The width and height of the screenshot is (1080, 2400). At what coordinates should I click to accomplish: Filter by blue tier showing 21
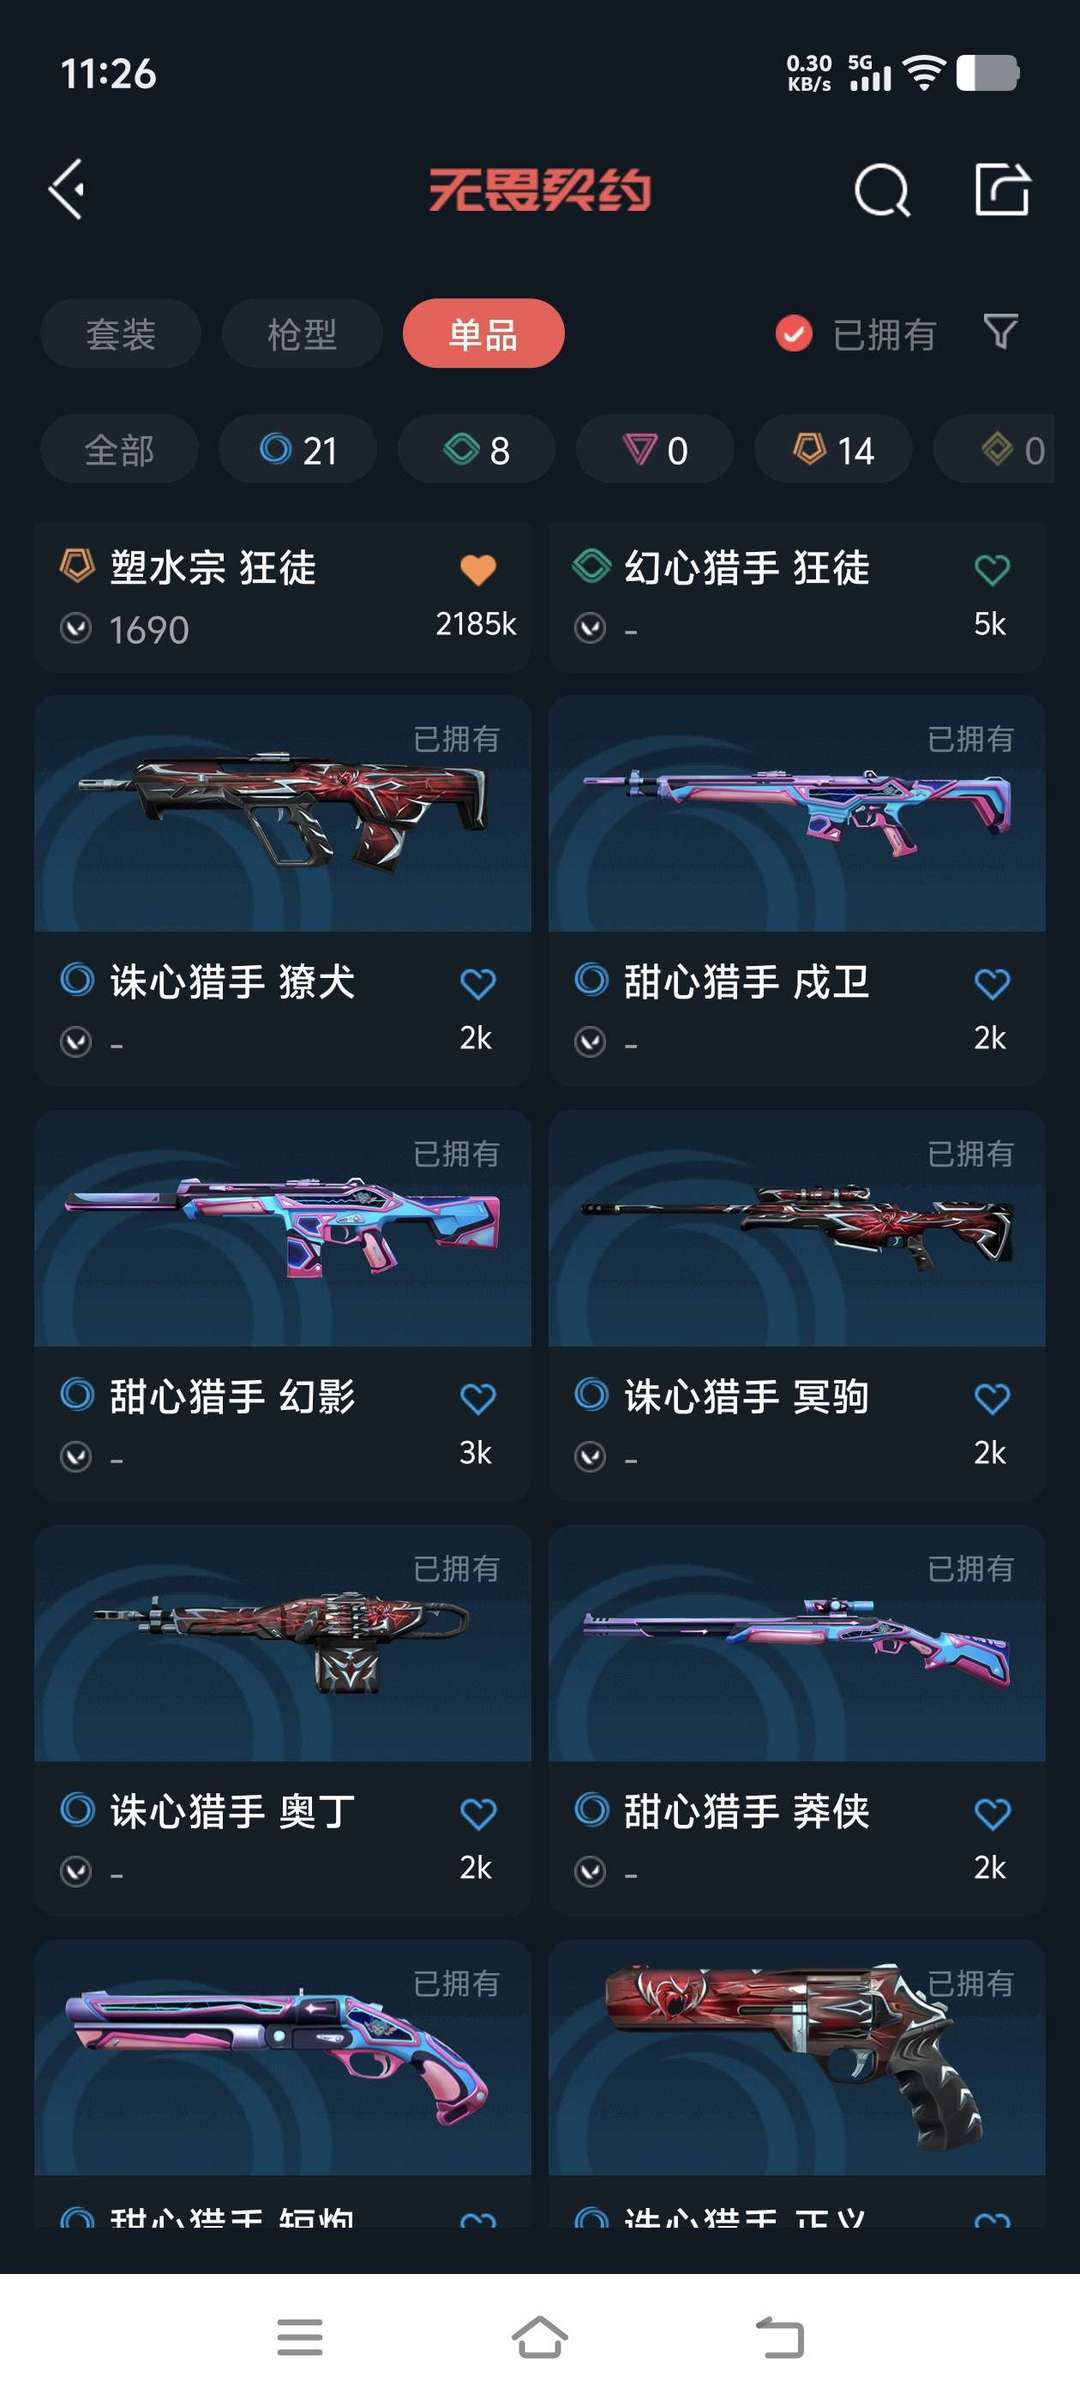[x=298, y=449]
